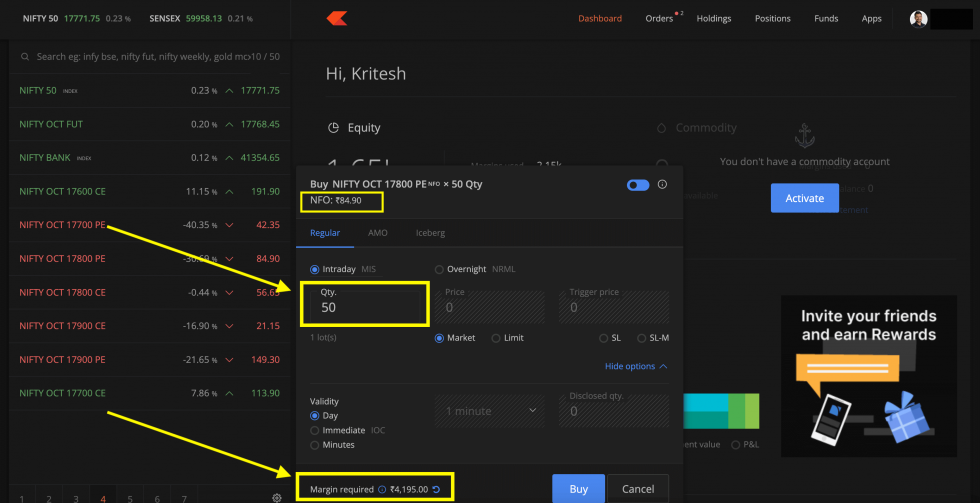Image resolution: width=980 pixels, height=503 pixels.
Task: Select NIFTY OCT 17600 CE row
Action: (x=149, y=192)
